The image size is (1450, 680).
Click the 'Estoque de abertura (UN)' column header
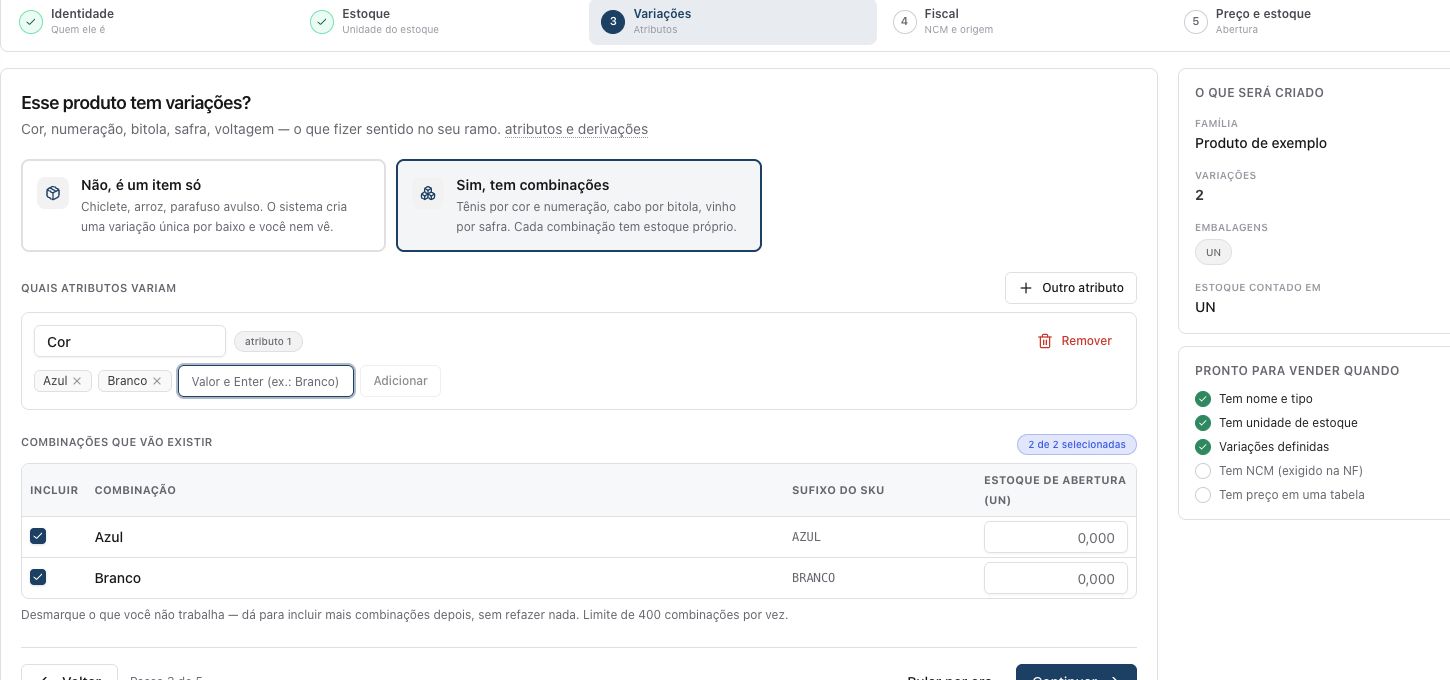pyautogui.click(x=1055, y=490)
